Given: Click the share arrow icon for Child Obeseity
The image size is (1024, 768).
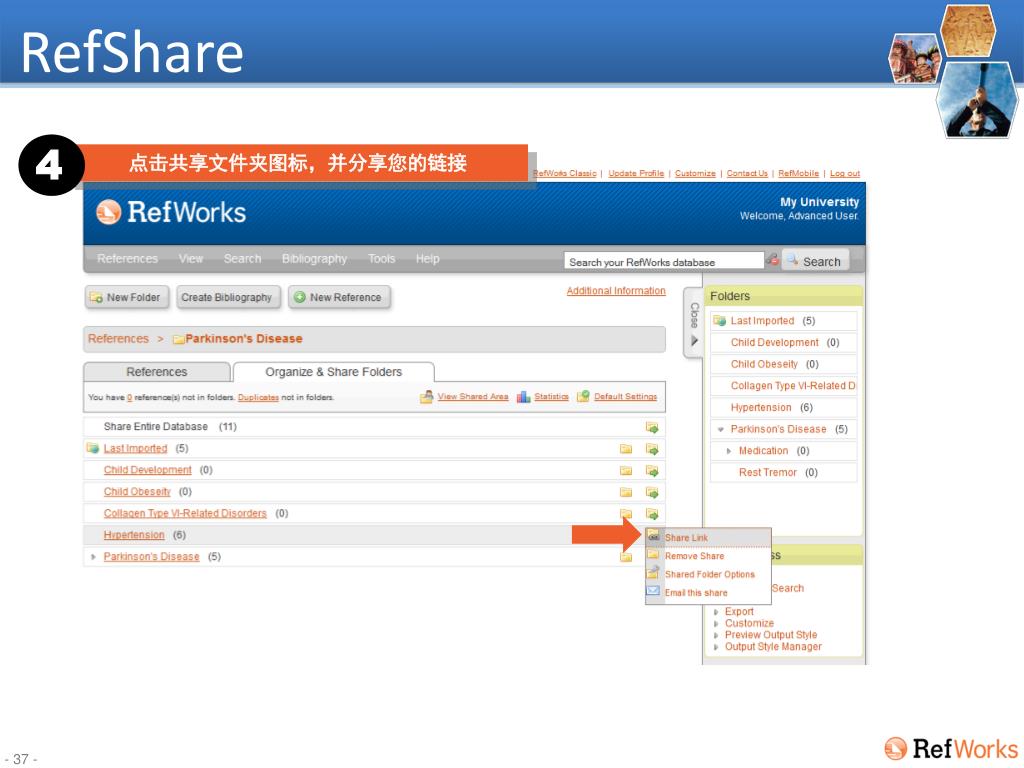Looking at the screenshot, I should 652,492.
